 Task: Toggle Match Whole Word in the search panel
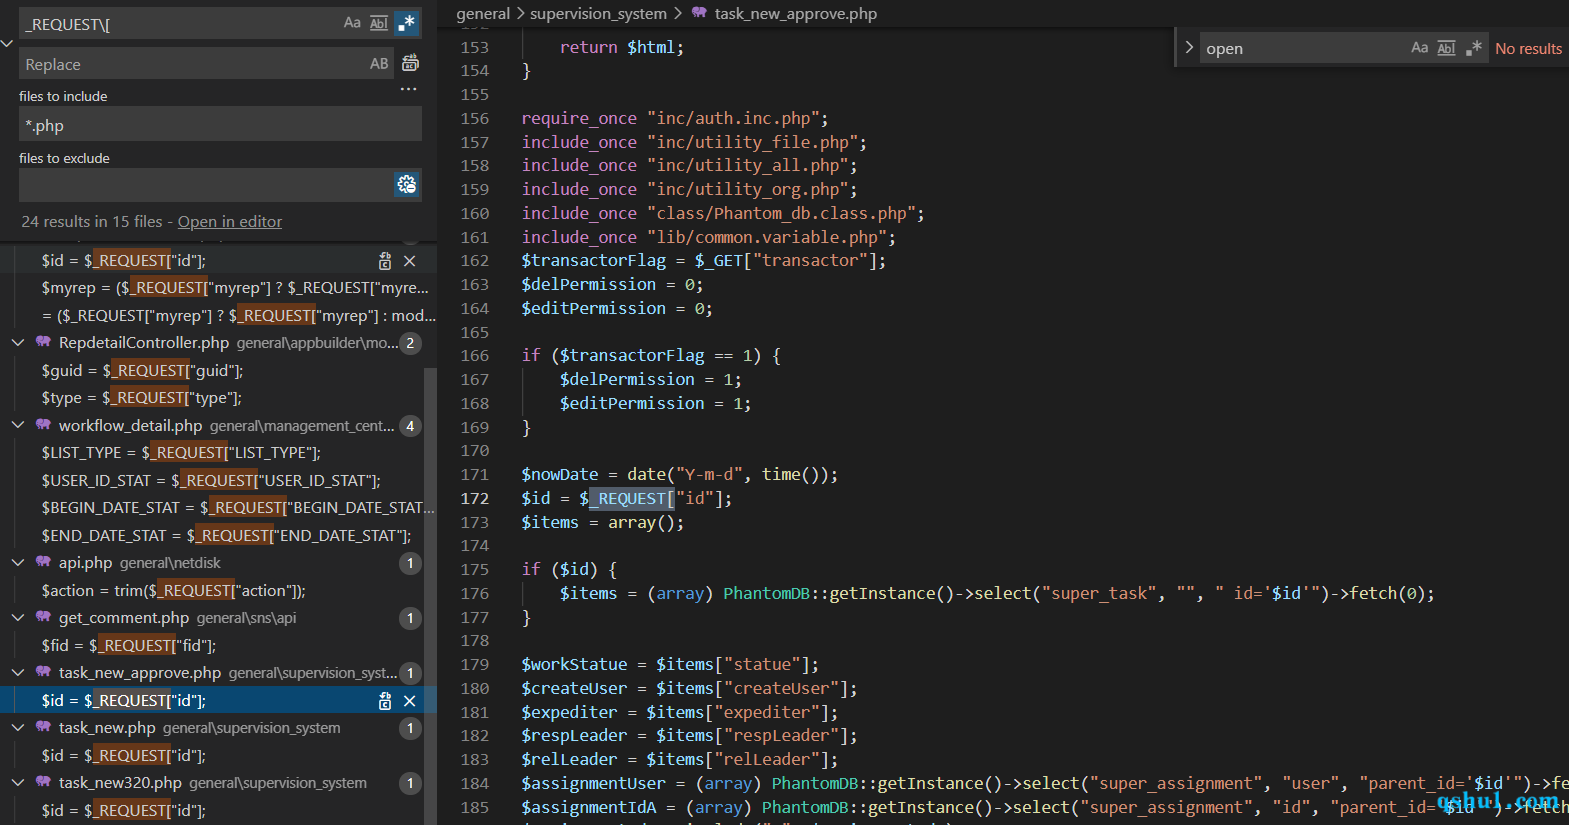(x=379, y=23)
